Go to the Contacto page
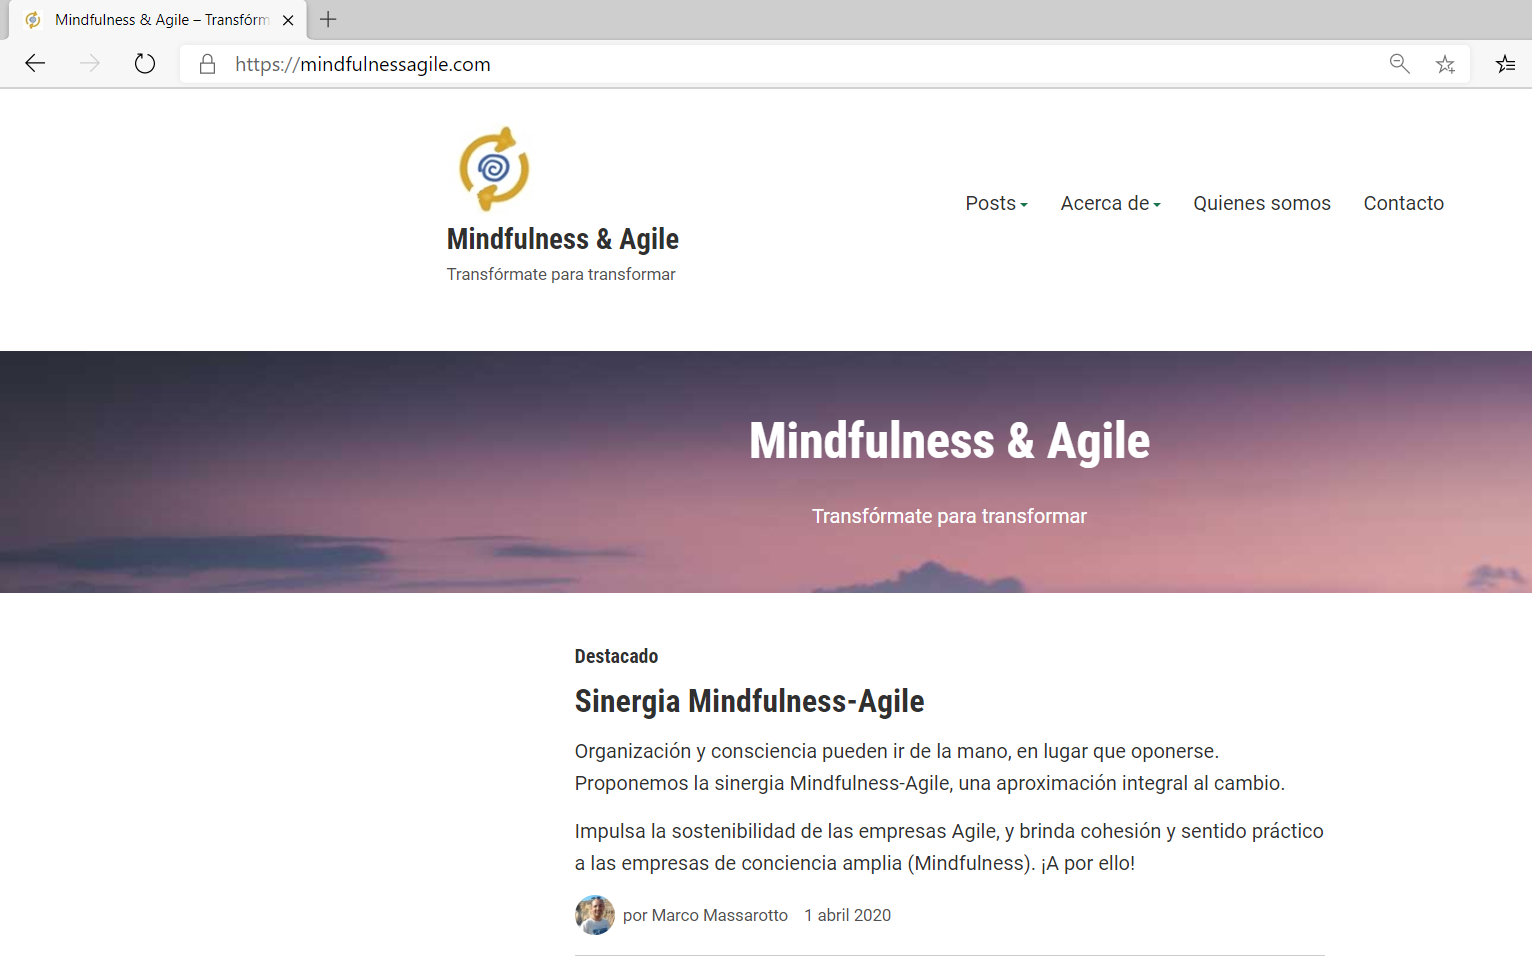 (1403, 203)
